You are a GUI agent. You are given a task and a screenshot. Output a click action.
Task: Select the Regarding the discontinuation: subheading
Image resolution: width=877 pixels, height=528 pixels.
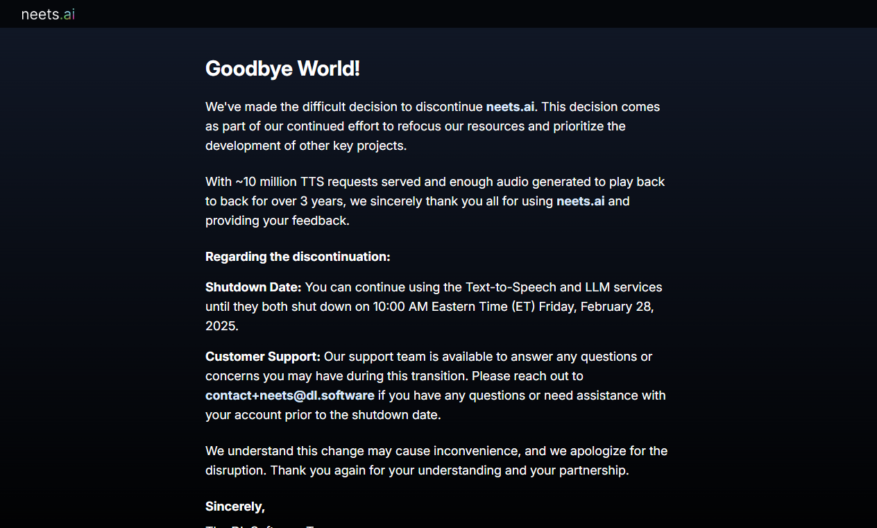coord(298,257)
